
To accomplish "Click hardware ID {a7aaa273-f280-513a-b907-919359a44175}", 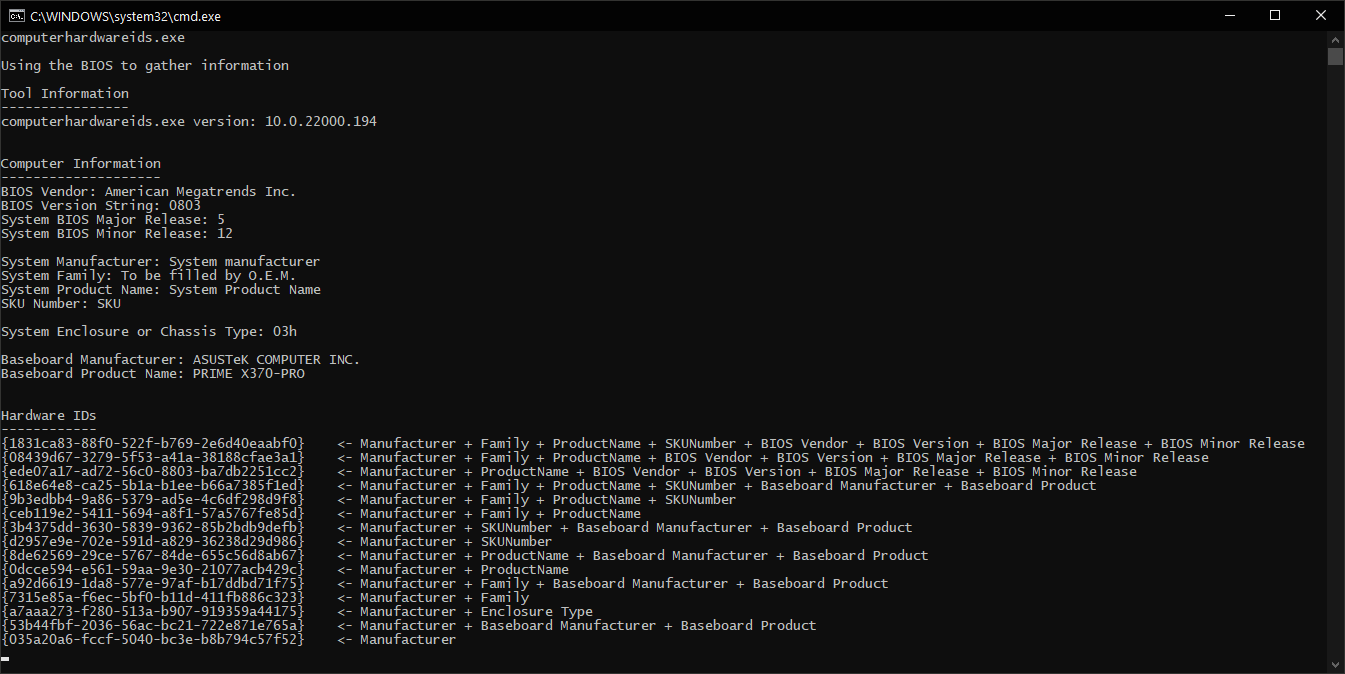I will (153, 611).
